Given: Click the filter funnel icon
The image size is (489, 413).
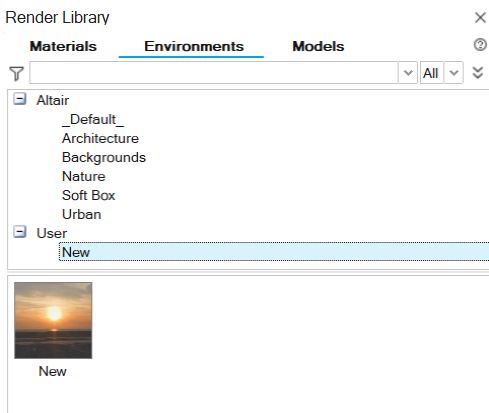Looking at the screenshot, I should [x=16, y=73].
